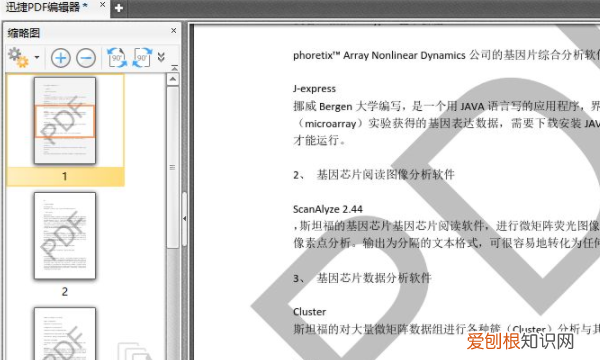Click the 缩略图 panel title
600x360 pixels.
point(24,33)
